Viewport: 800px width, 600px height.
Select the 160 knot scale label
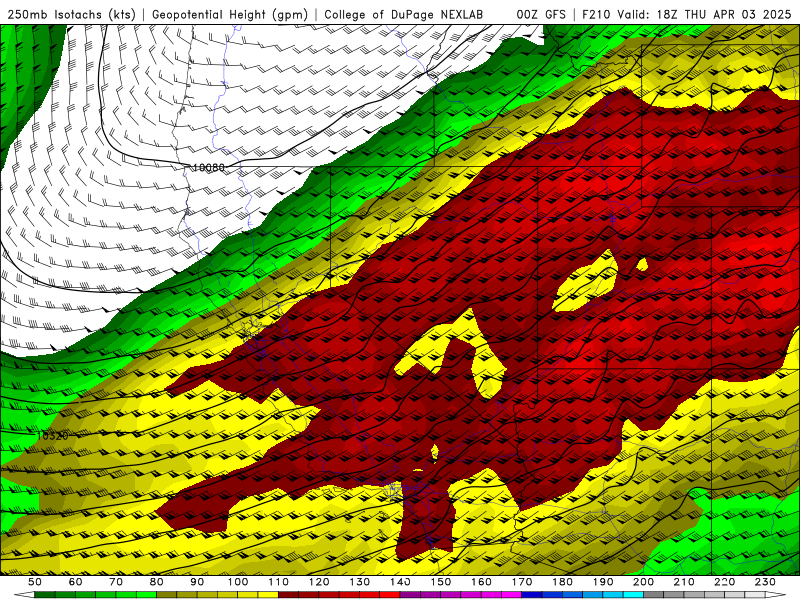(481, 582)
